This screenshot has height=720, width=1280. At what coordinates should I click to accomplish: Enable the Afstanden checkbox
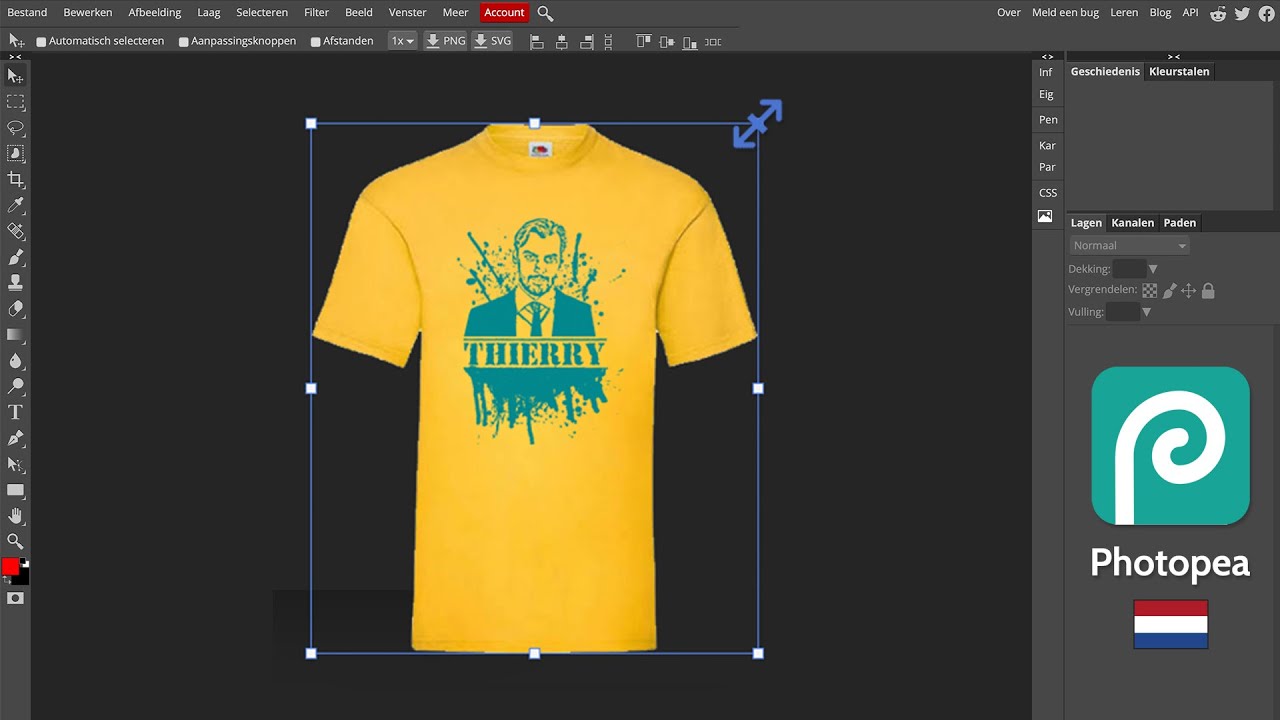coord(315,42)
